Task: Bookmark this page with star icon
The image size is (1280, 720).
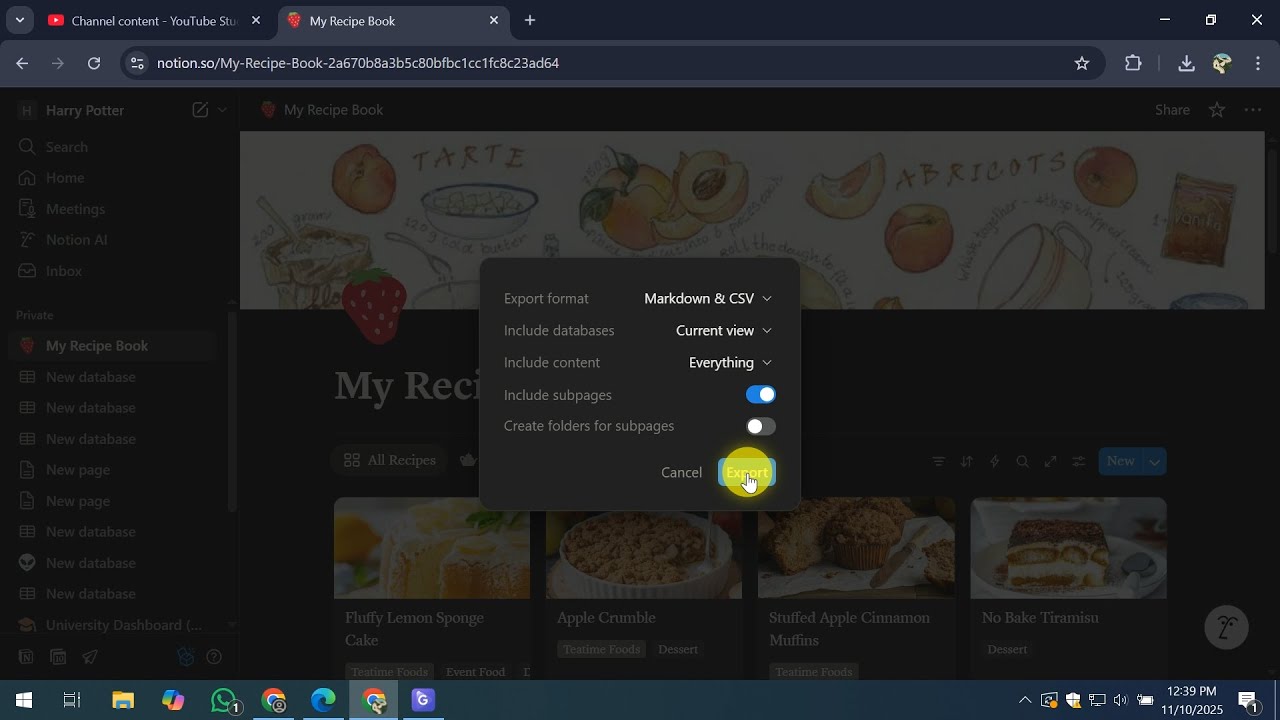Action: tap(1082, 63)
